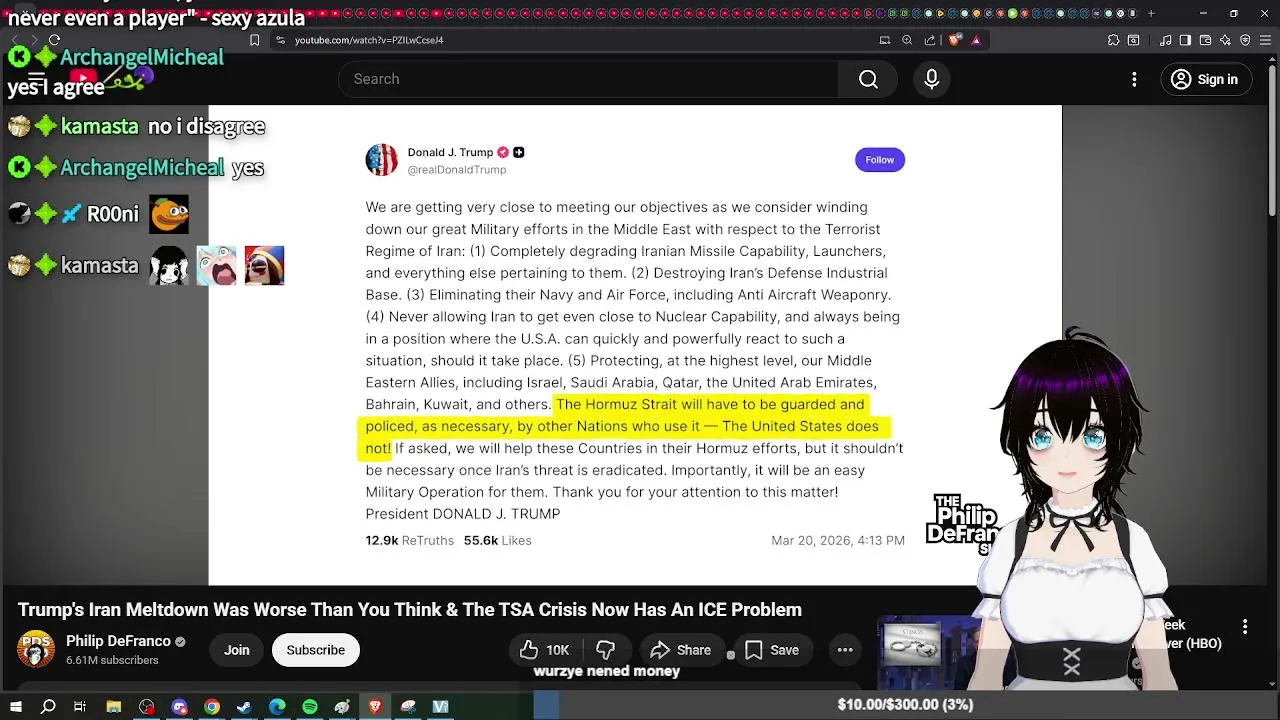Click the '$10.00/$300.00 (3%)' goal text
The height and width of the screenshot is (720, 1280).
[905, 705]
